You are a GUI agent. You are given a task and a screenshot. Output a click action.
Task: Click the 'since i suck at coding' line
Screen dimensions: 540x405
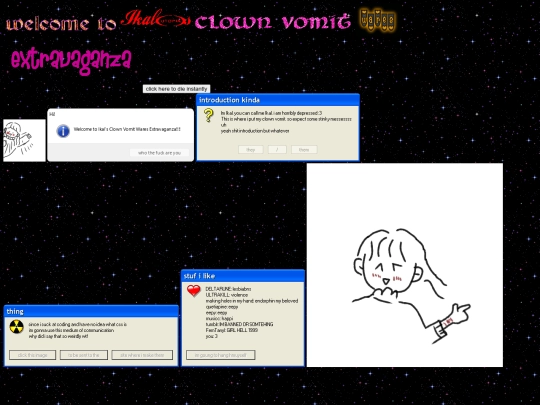77,324
